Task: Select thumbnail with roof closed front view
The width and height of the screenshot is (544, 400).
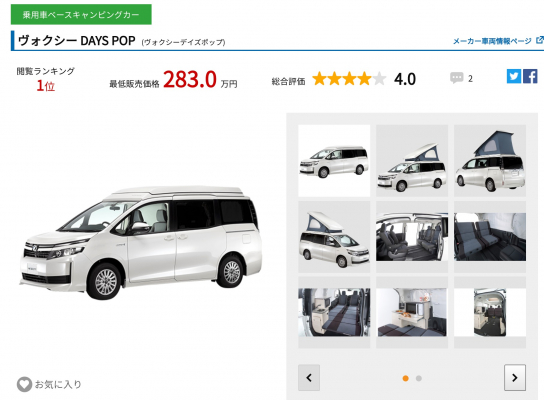Action: click(x=334, y=161)
